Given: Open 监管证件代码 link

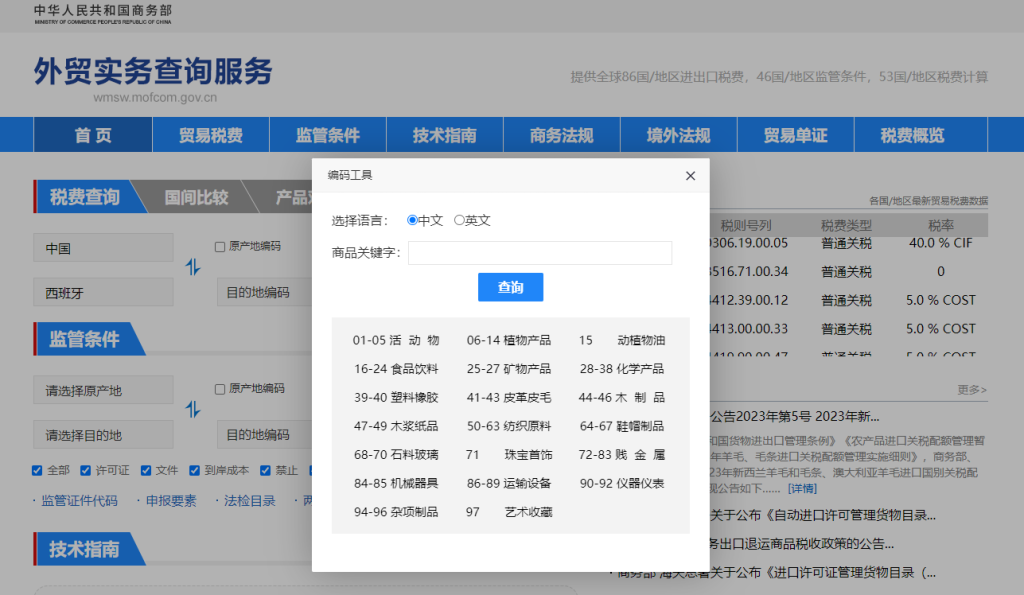Looking at the screenshot, I should (79, 501).
